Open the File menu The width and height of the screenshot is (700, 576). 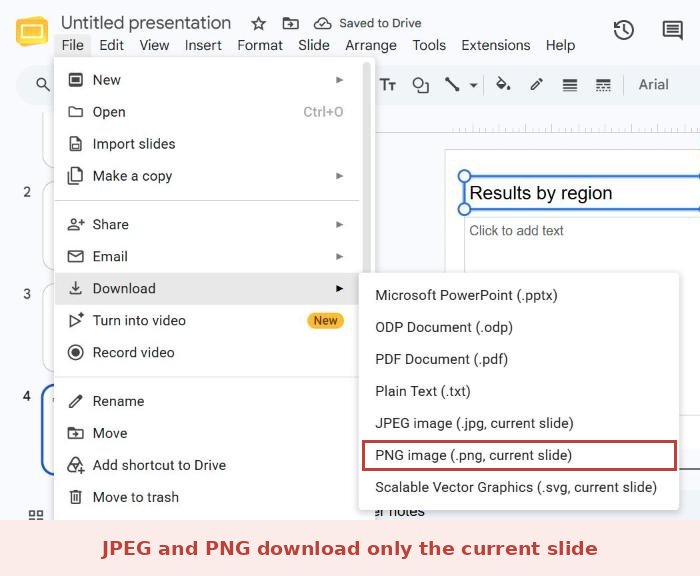72,45
